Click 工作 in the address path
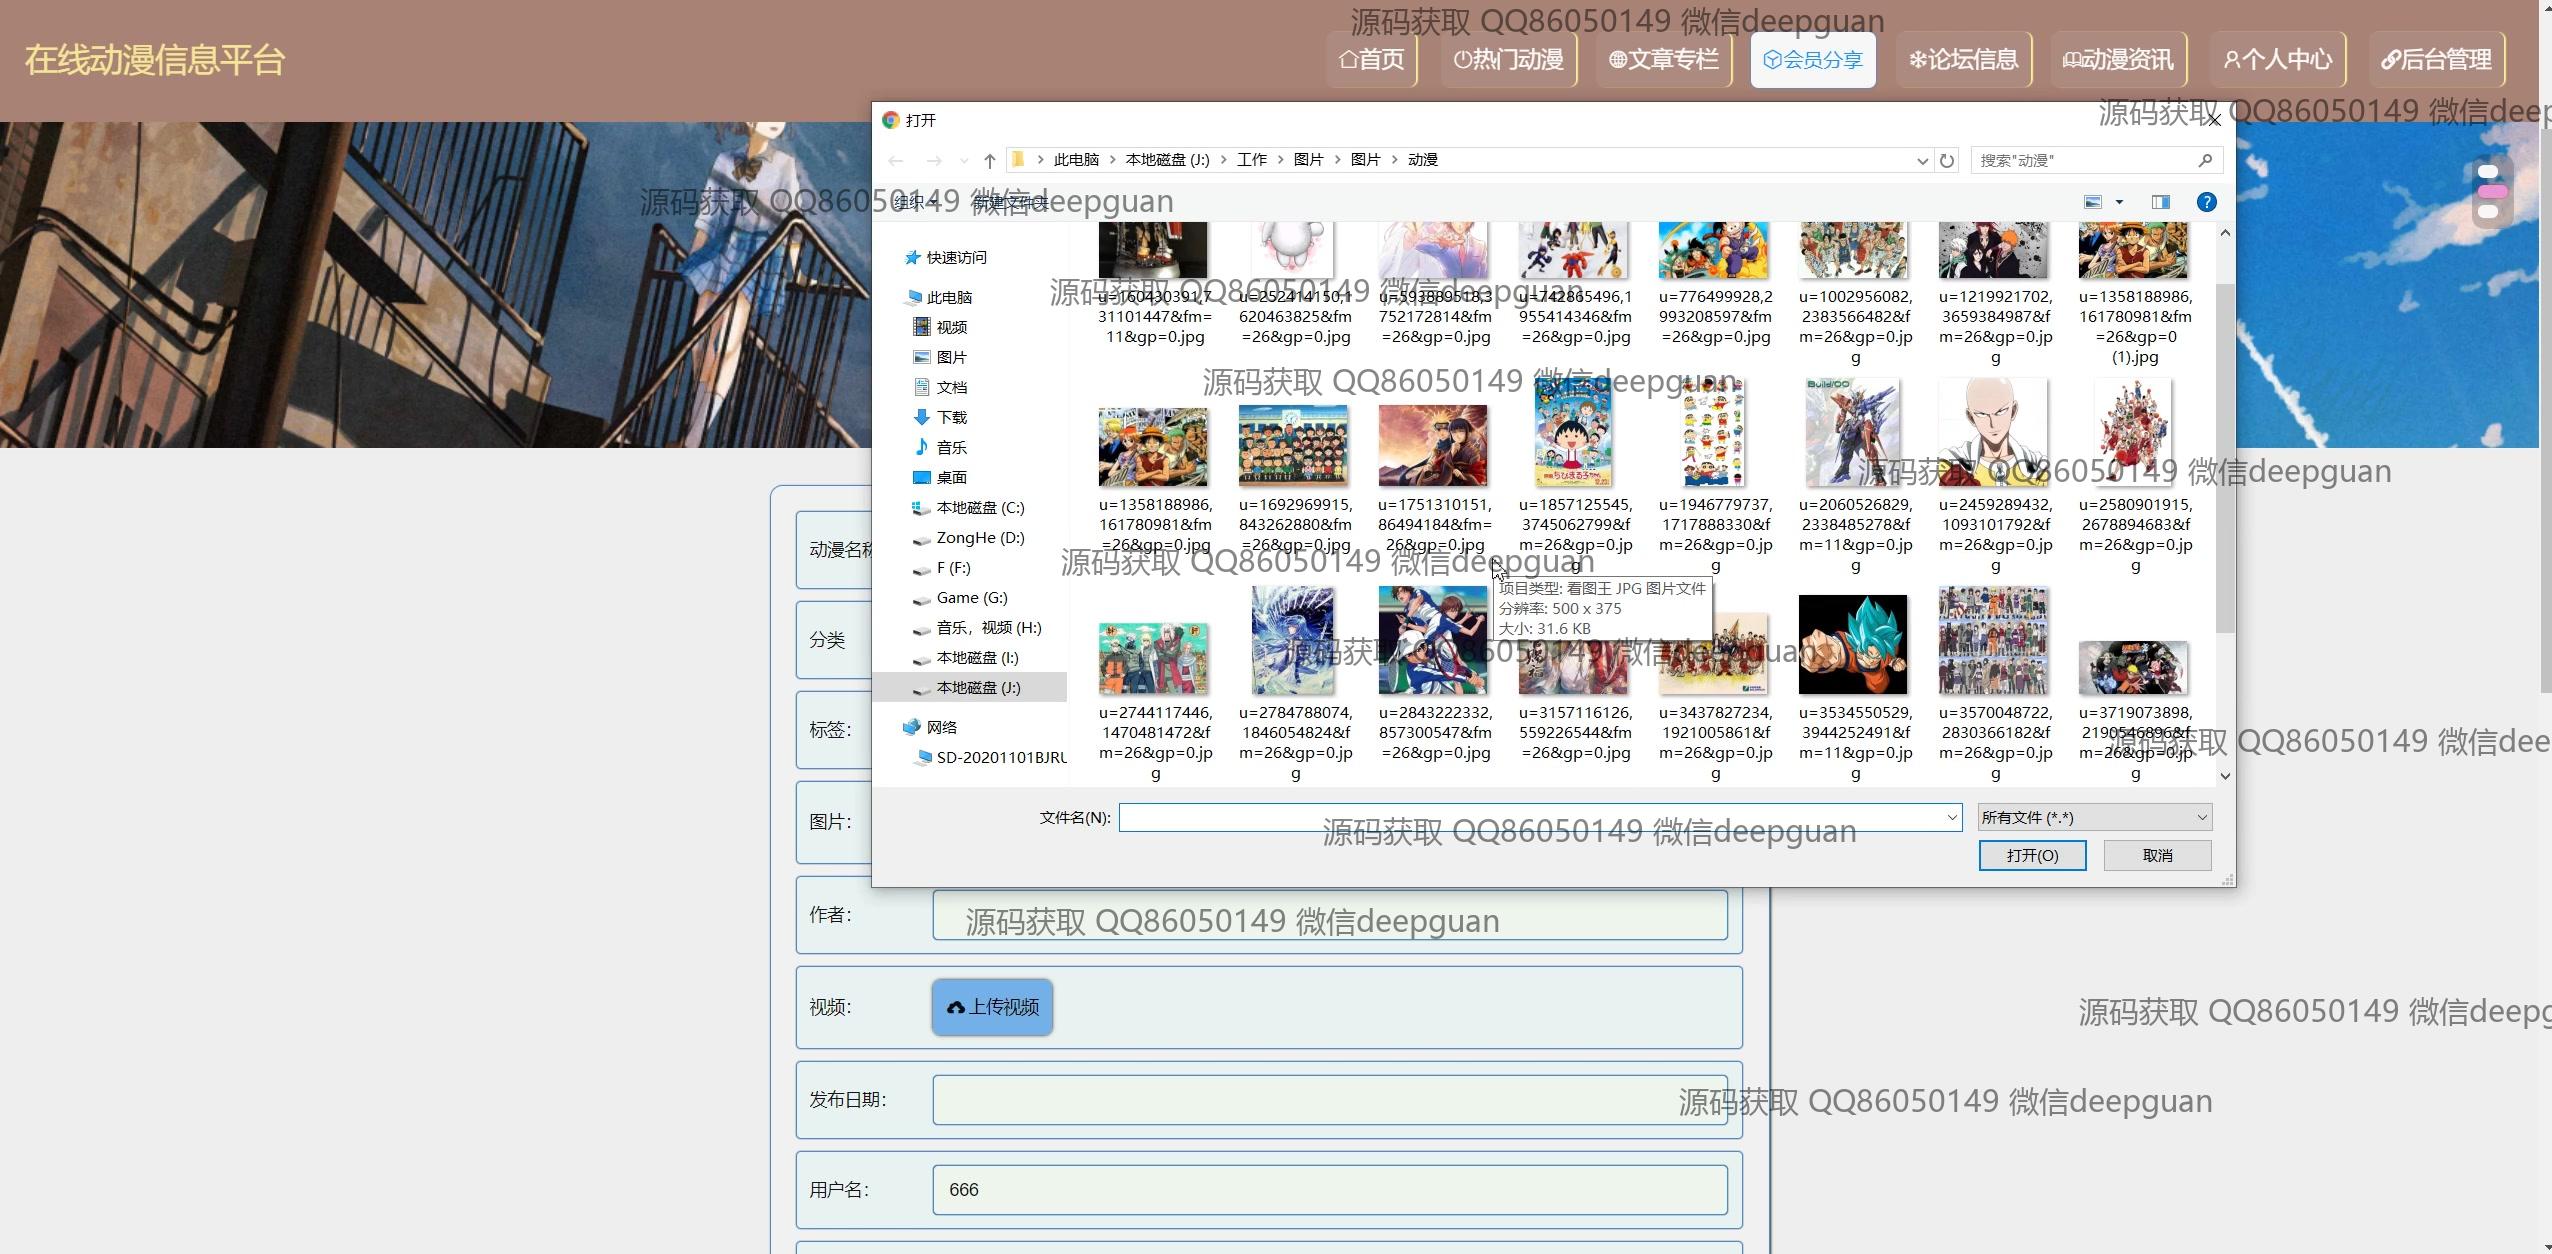 pos(1252,160)
